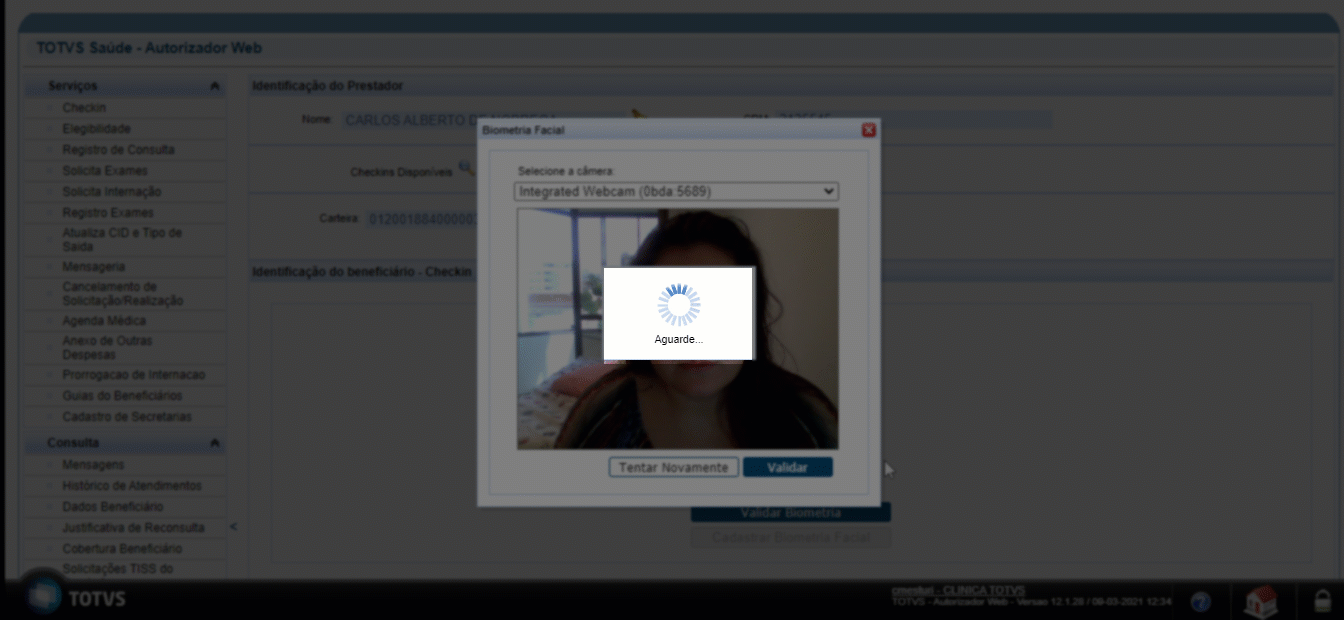
Task: Open Registro Exames
Action: click(x=108, y=213)
